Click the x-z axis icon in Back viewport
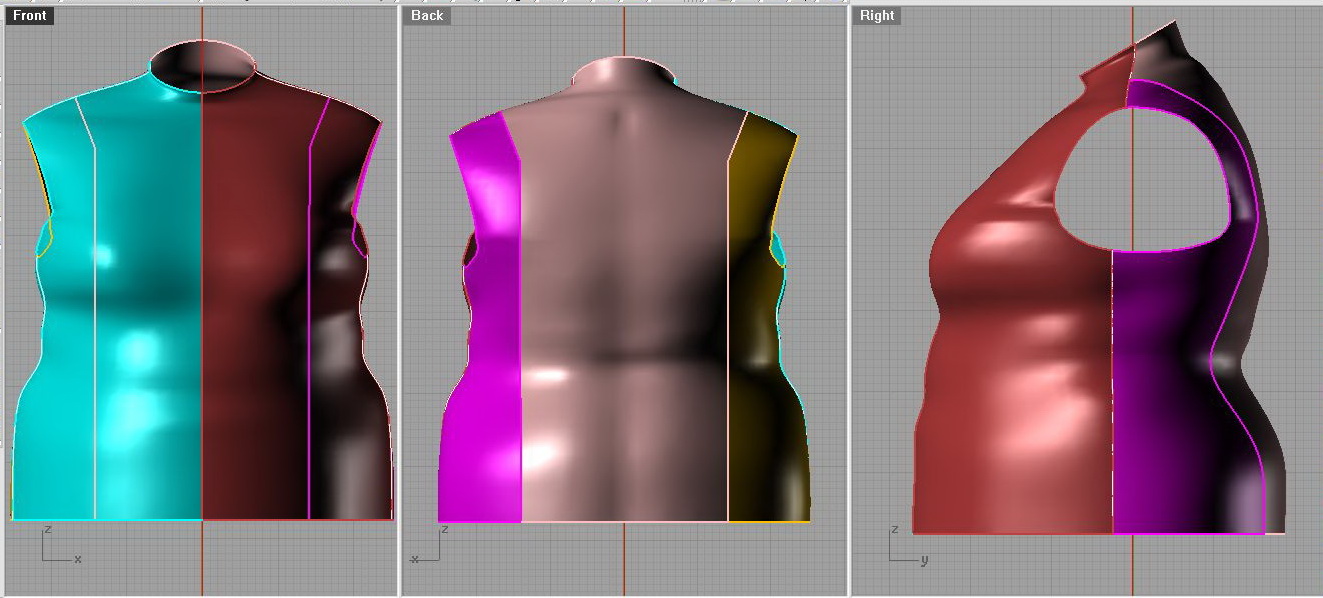 [431, 546]
